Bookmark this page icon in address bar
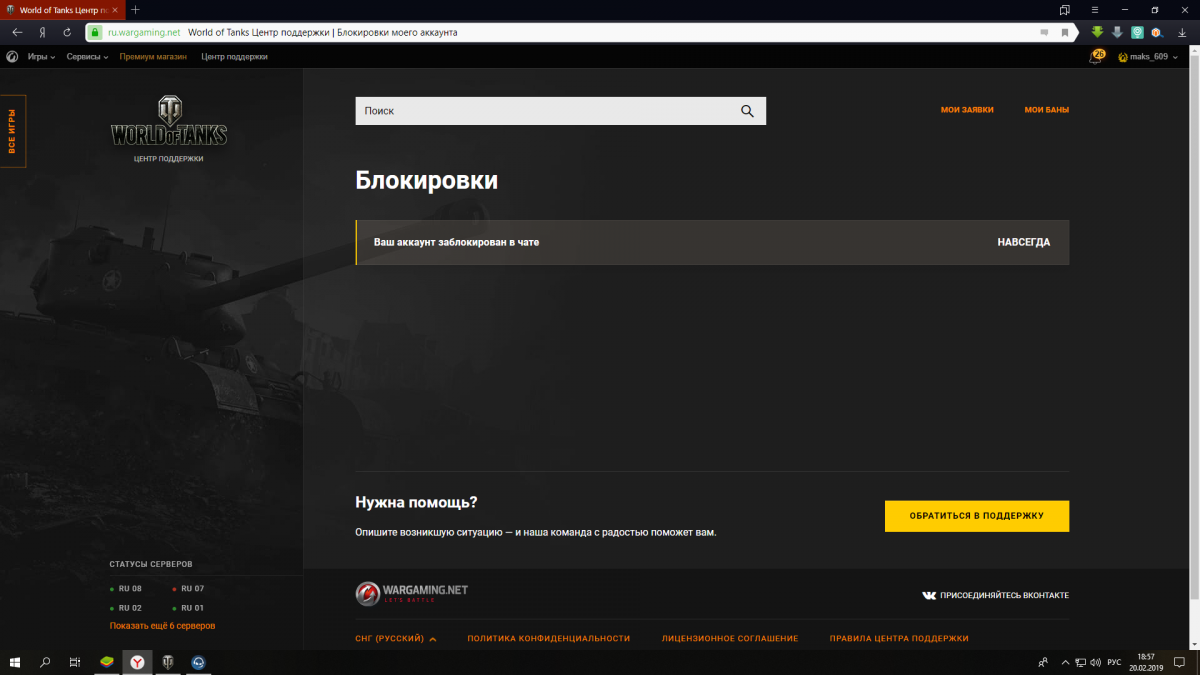Viewport: 1200px width, 675px height. point(1065,32)
